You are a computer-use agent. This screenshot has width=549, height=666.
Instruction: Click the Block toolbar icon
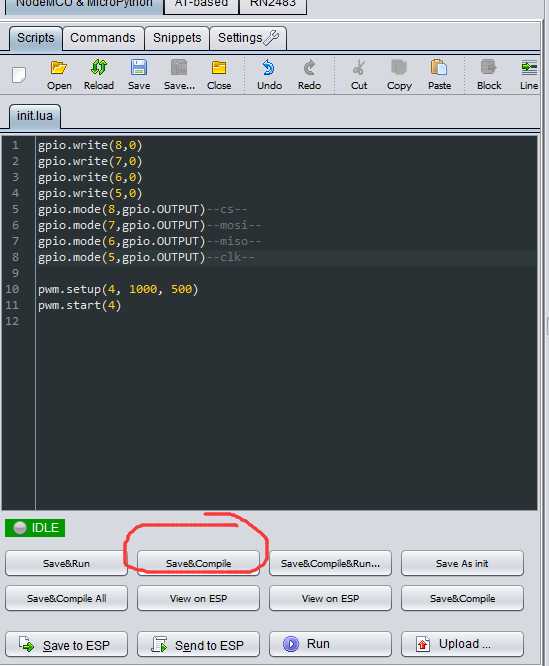tap(489, 75)
